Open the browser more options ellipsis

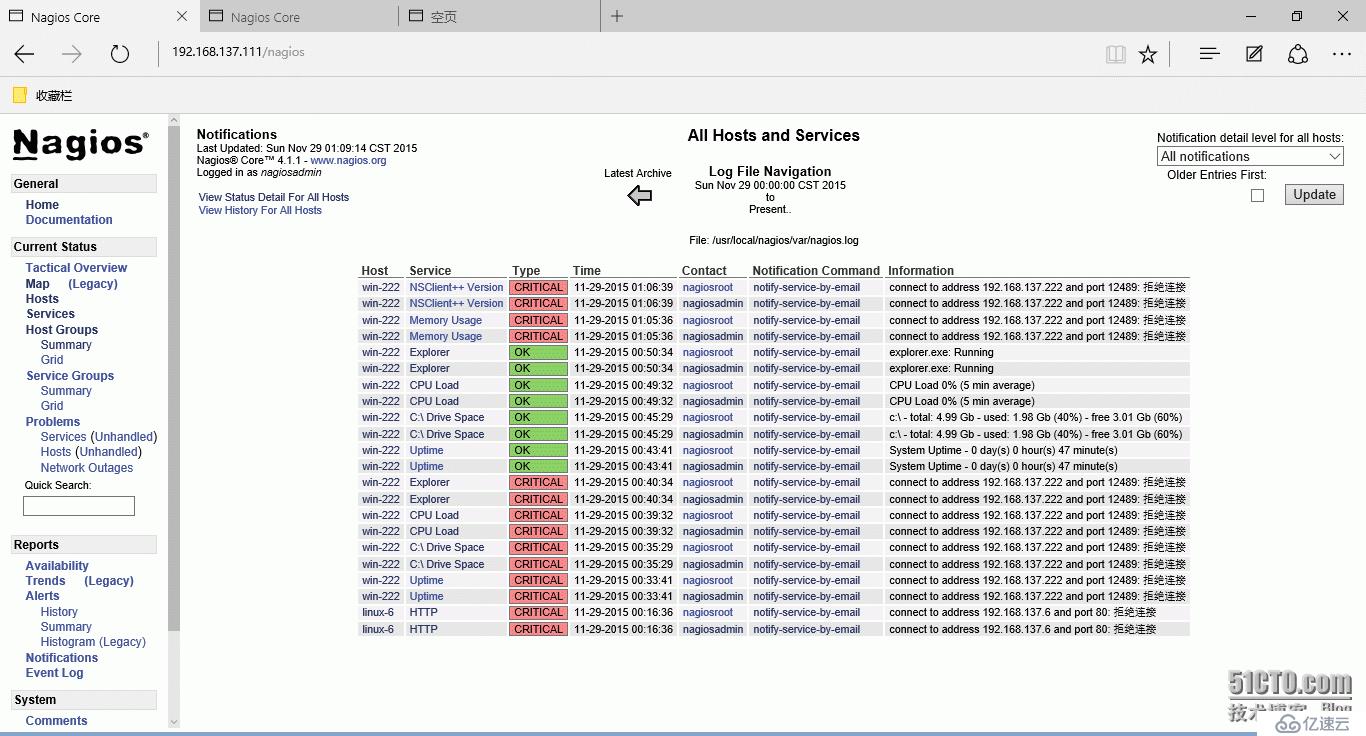(x=1342, y=54)
